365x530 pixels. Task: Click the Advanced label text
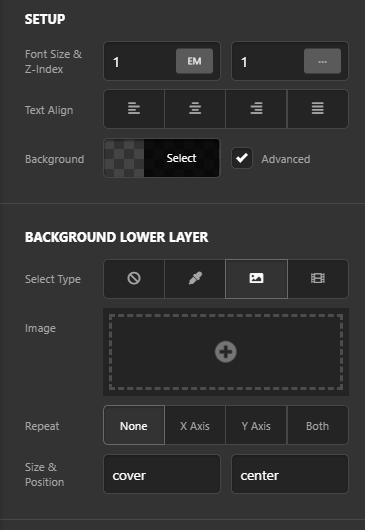286,159
